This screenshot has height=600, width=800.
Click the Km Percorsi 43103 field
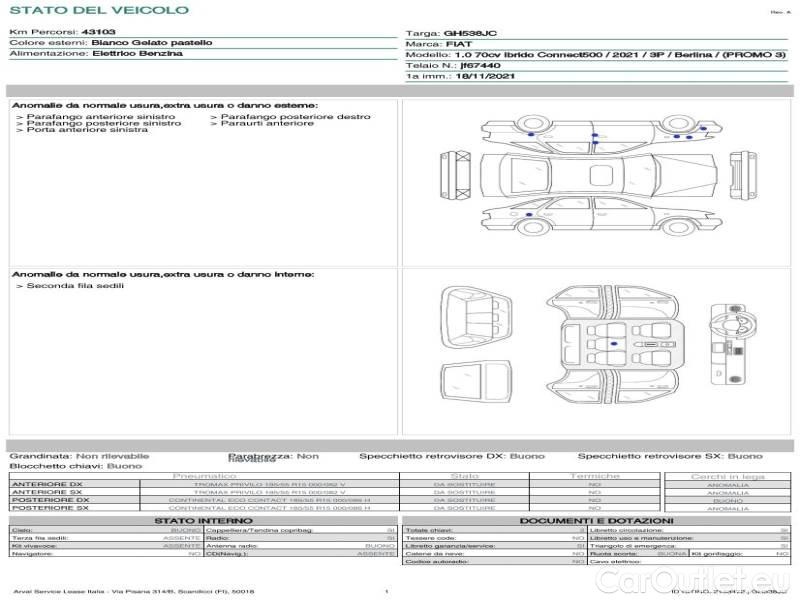62,33
